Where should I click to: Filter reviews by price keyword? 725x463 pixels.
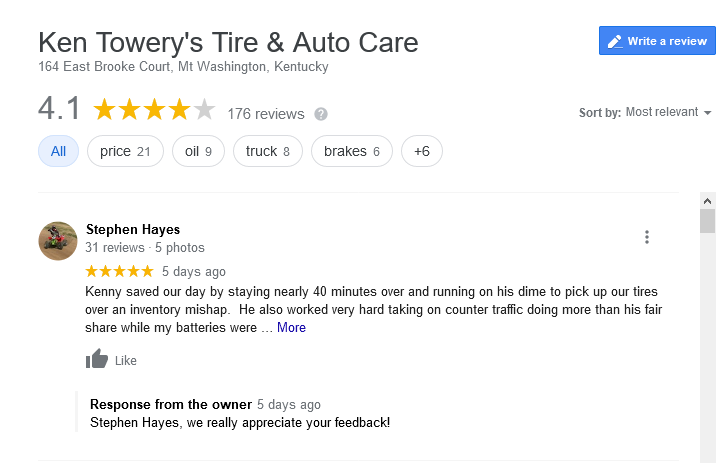click(x=125, y=151)
